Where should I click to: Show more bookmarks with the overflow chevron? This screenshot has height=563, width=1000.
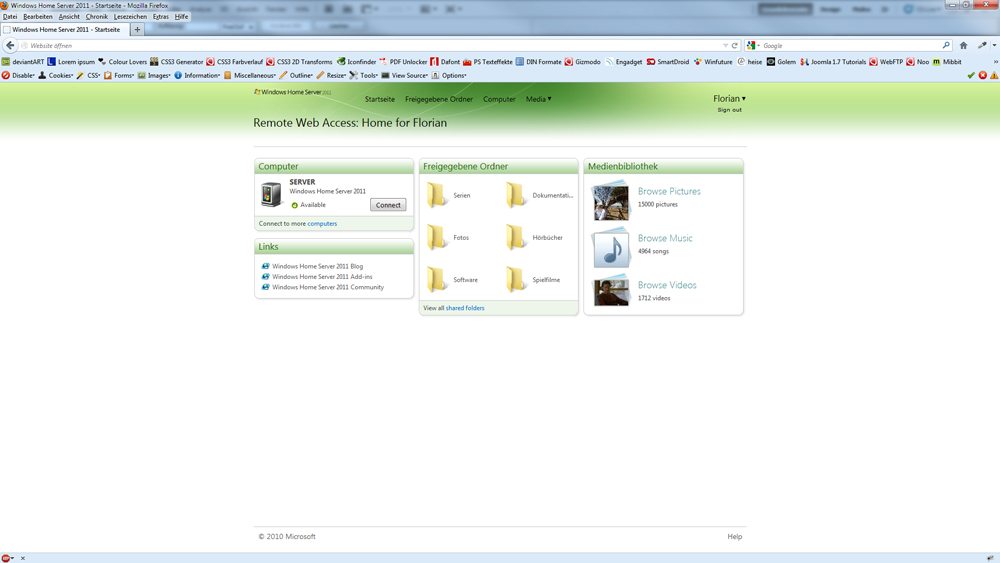[x=996, y=62]
